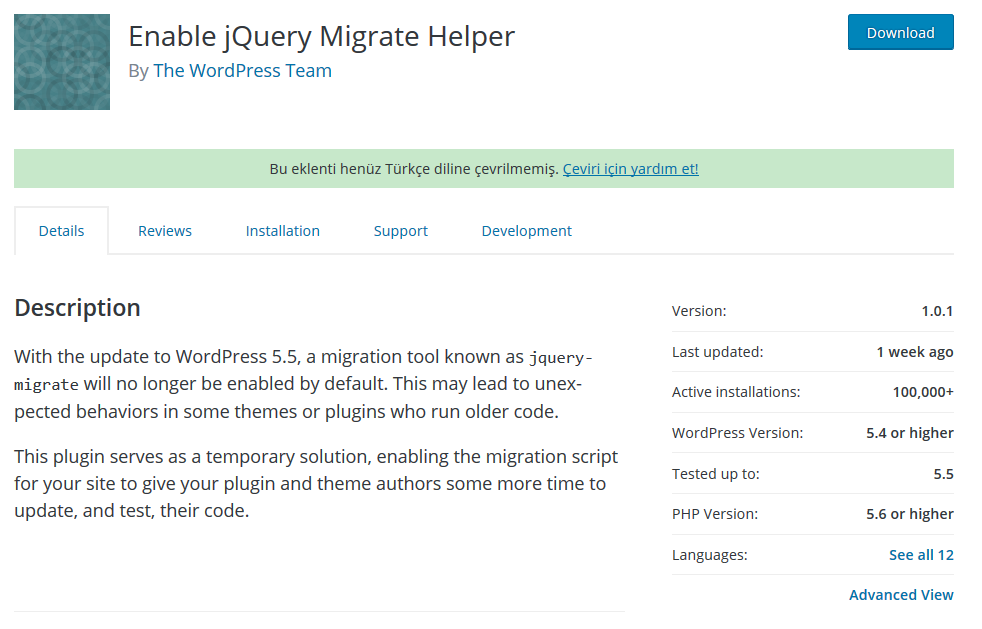Click the 'PHP Version:' label
Viewport: 982px width, 629px height.
click(x=715, y=514)
